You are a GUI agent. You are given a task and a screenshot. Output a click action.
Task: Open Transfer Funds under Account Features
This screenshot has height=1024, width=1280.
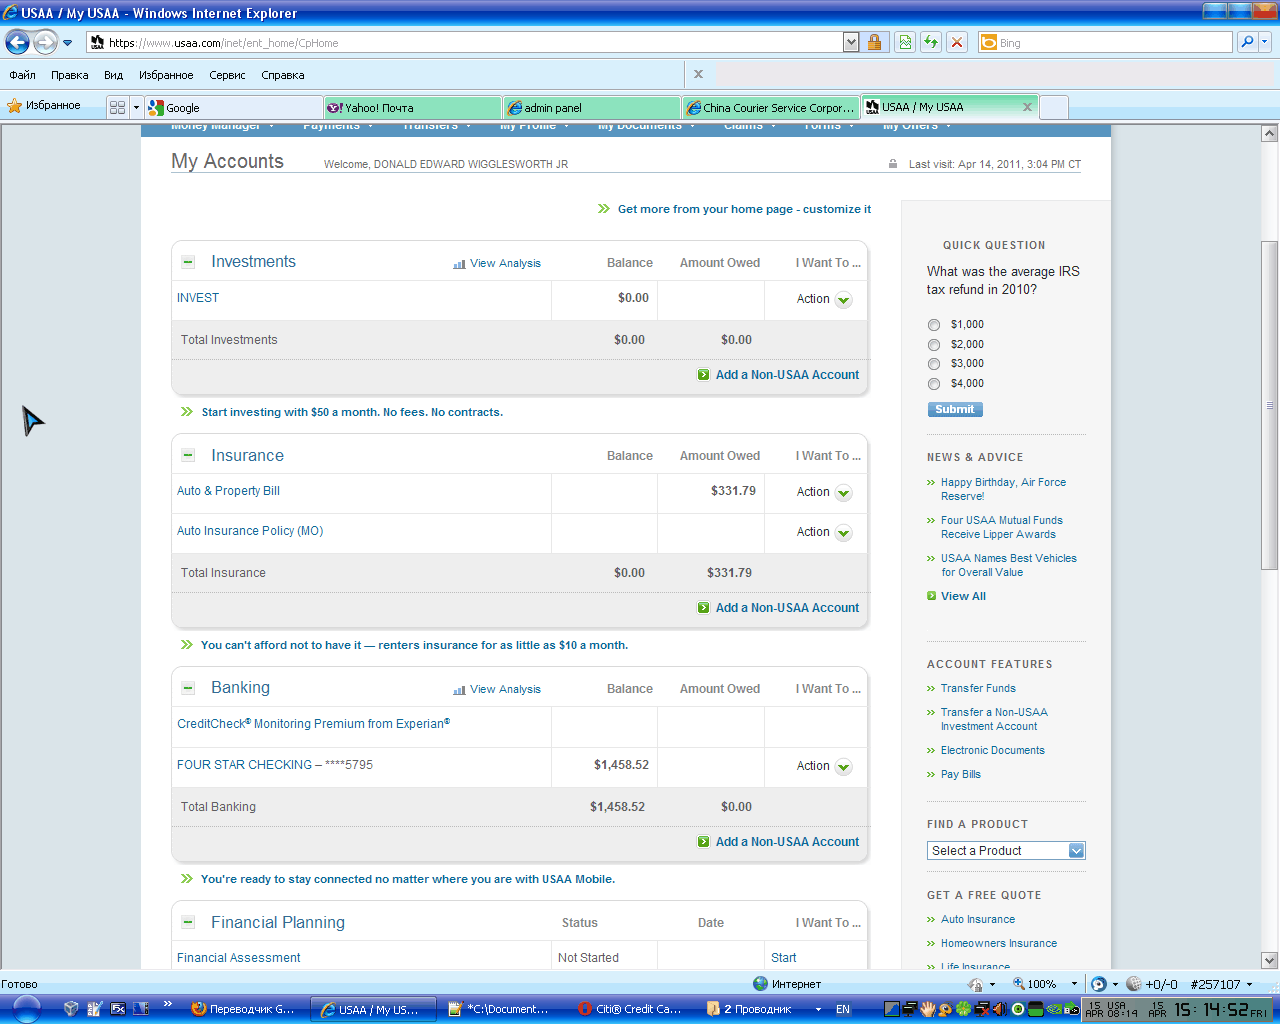point(978,688)
